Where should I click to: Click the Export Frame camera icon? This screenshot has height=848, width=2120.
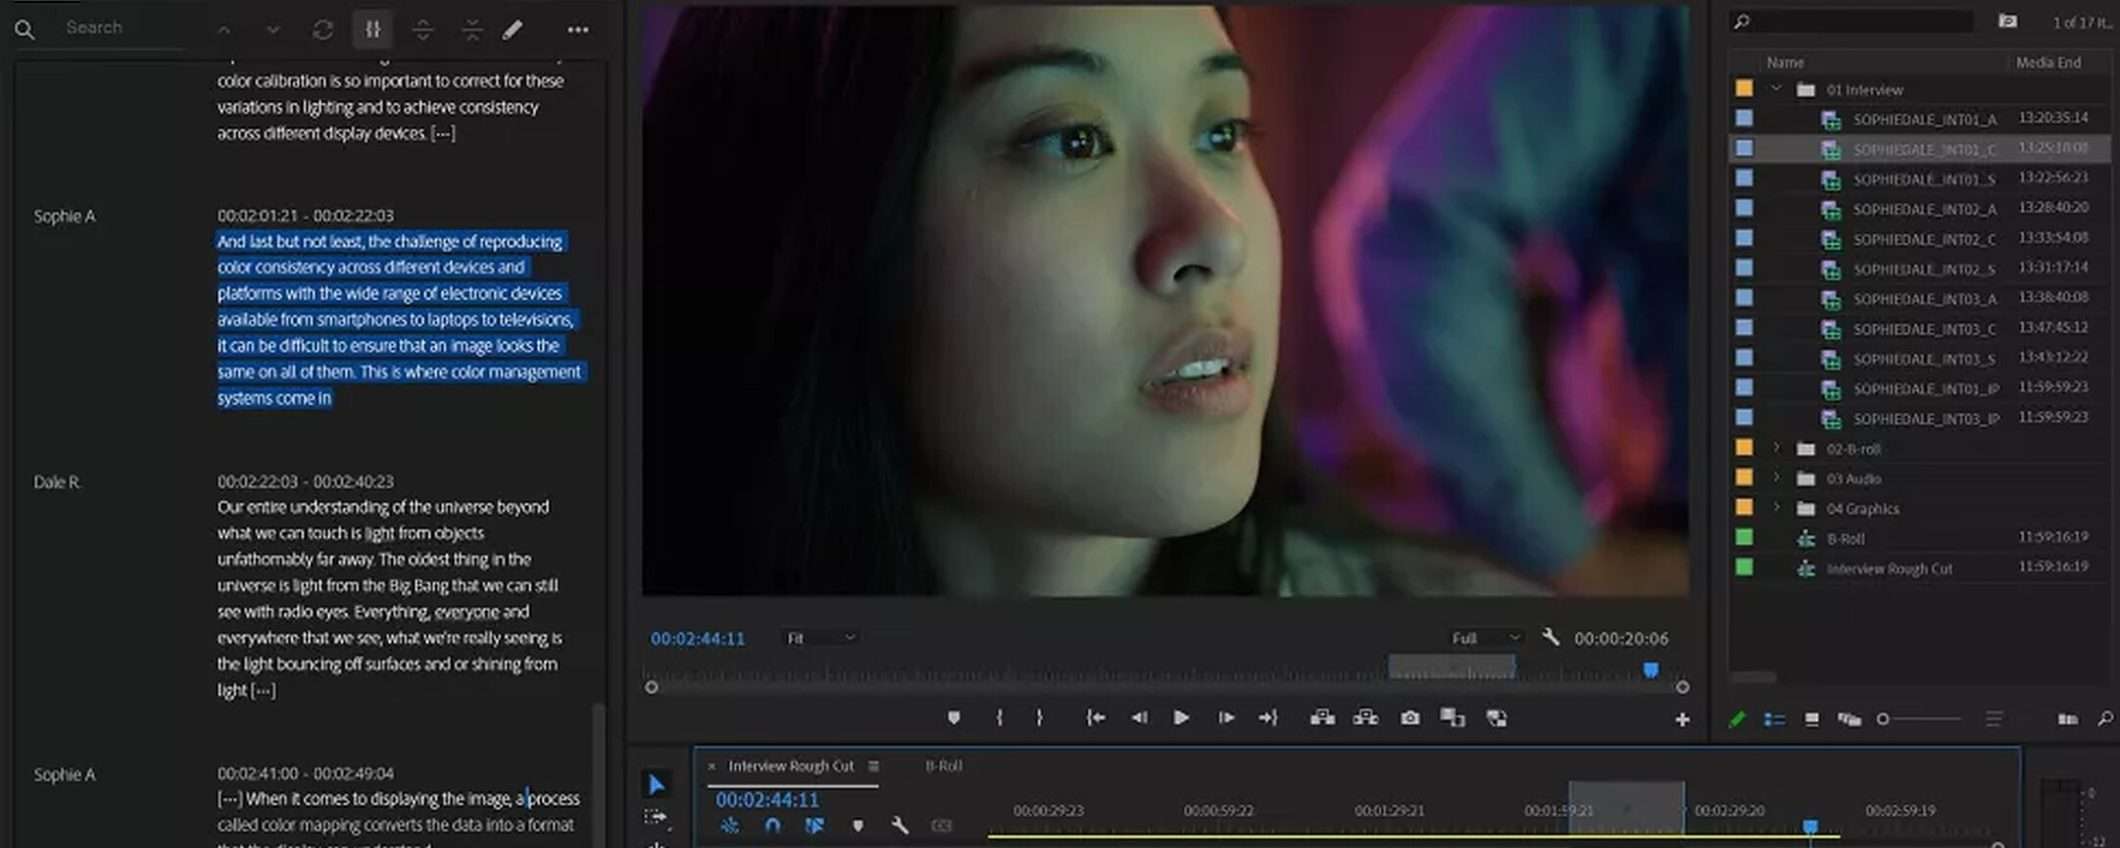tap(1409, 718)
